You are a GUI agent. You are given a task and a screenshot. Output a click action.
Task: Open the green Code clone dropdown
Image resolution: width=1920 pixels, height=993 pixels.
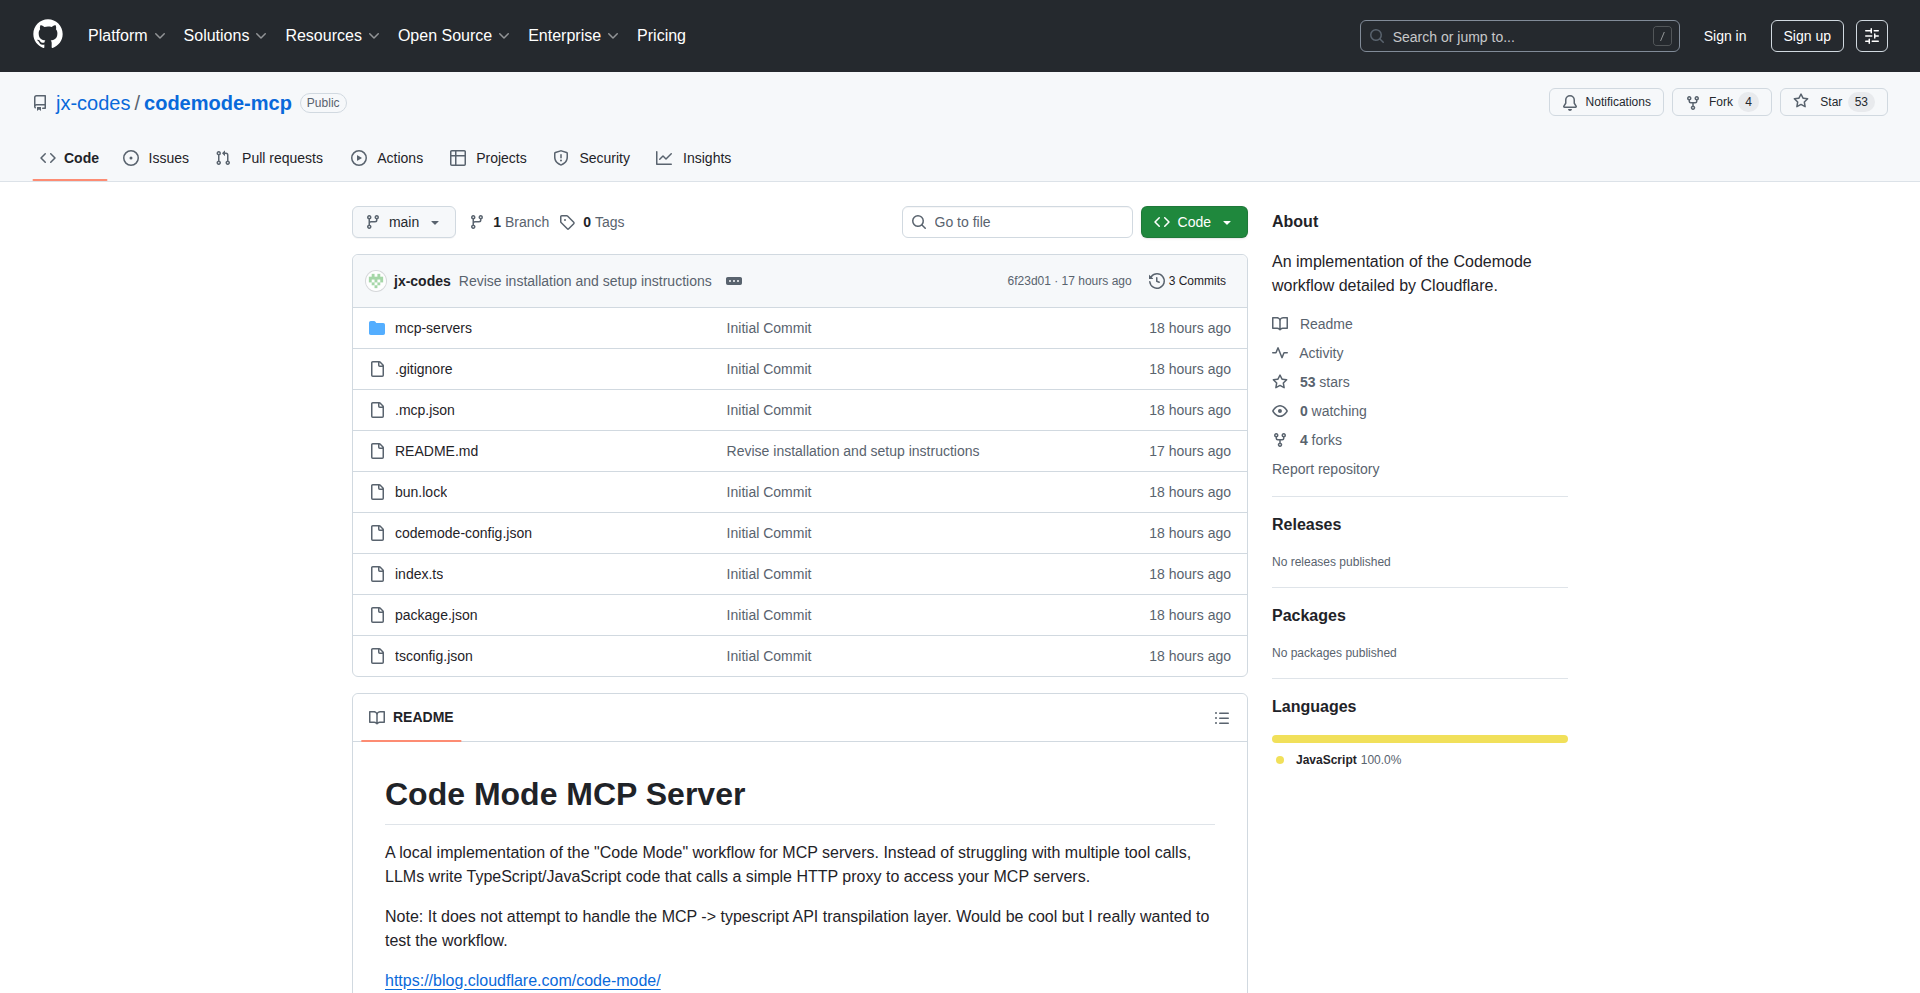(x=1194, y=222)
